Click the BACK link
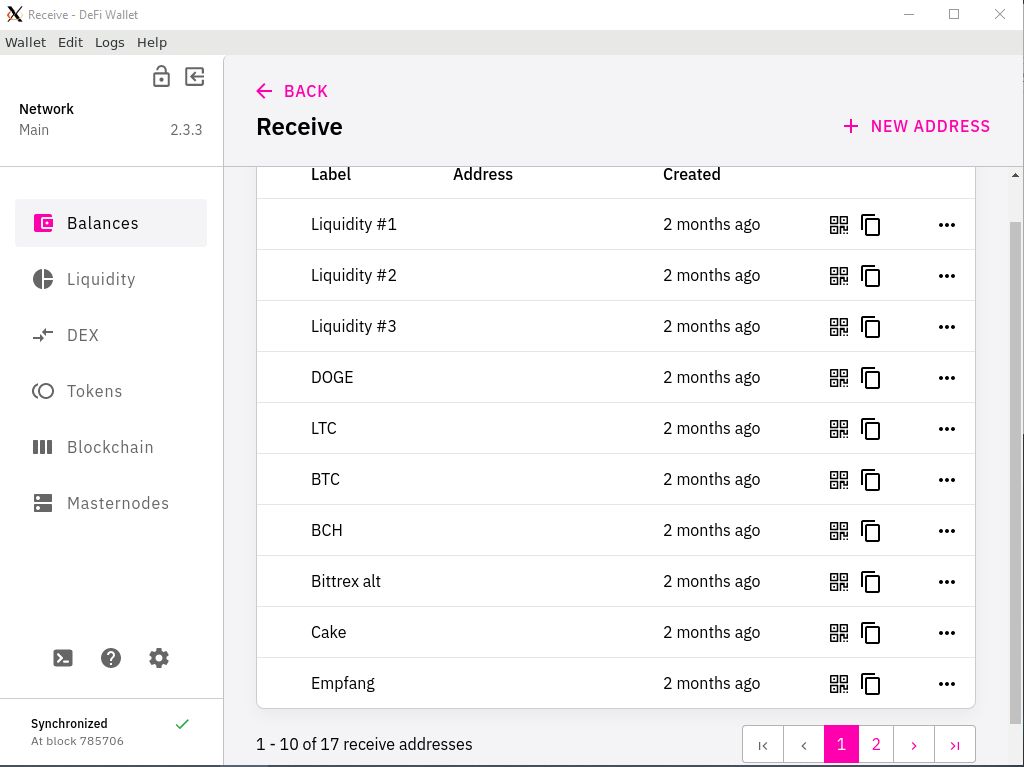 pyautogui.click(x=292, y=91)
